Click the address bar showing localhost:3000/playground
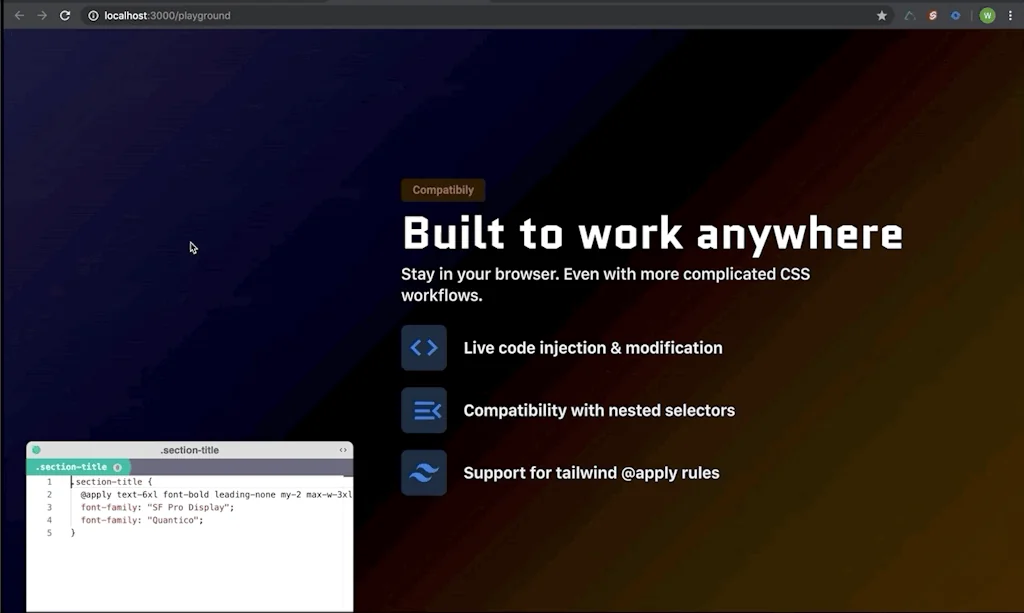 pos(170,15)
